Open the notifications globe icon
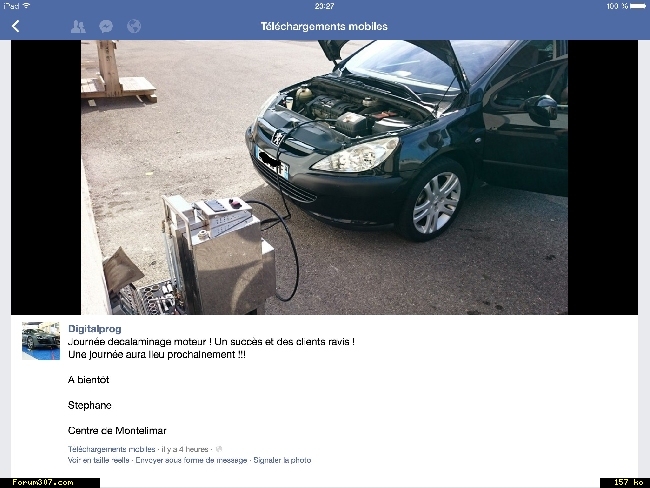This screenshot has height=488, width=650. [134, 27]
